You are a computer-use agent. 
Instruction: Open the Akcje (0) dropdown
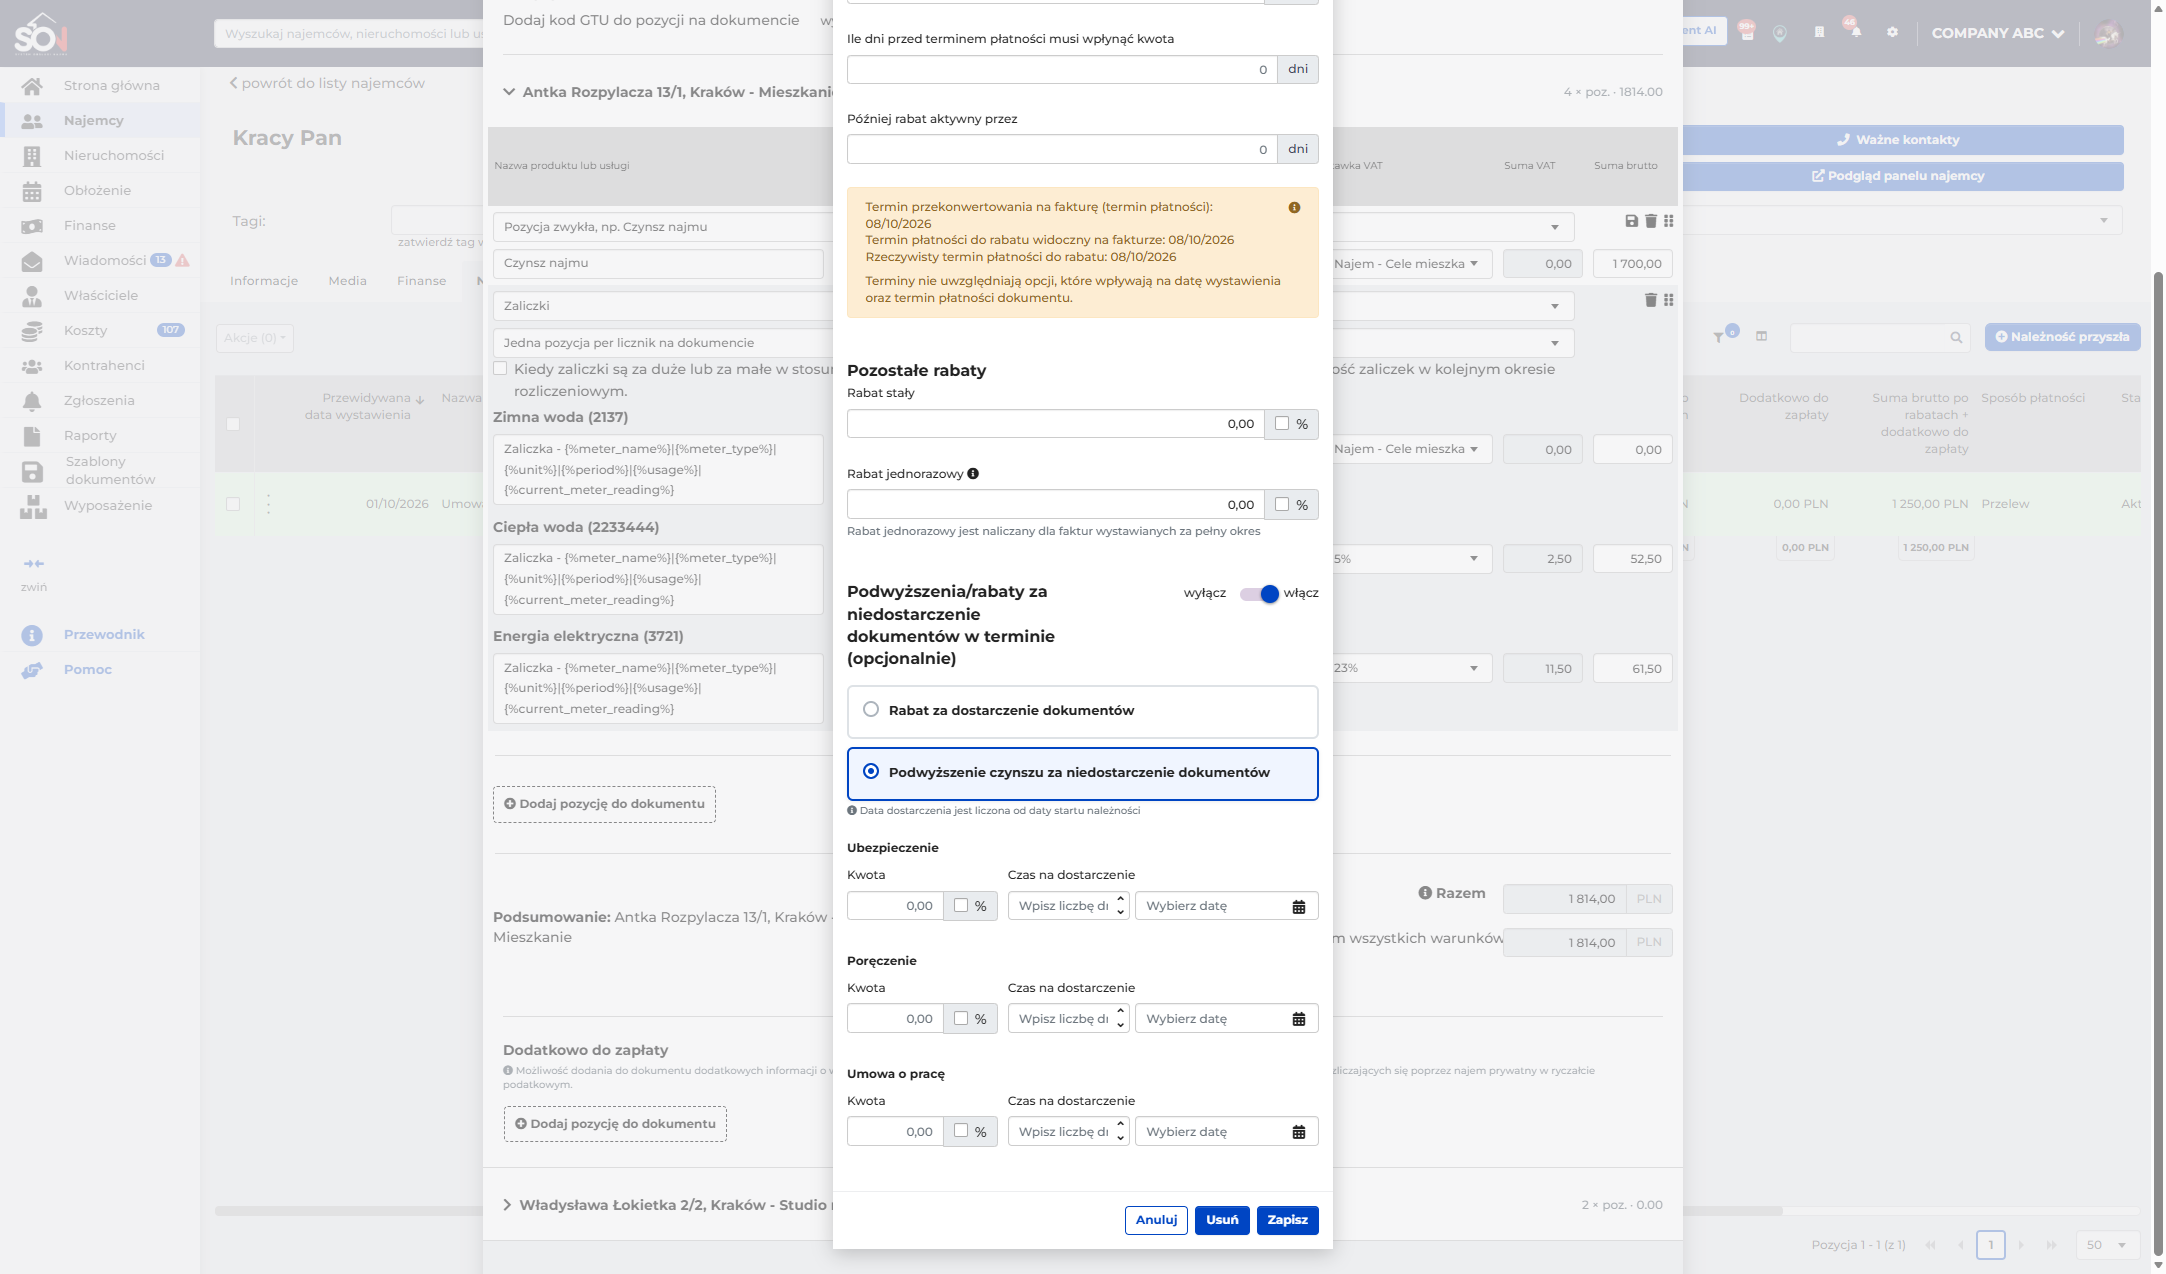click(255, 338)
